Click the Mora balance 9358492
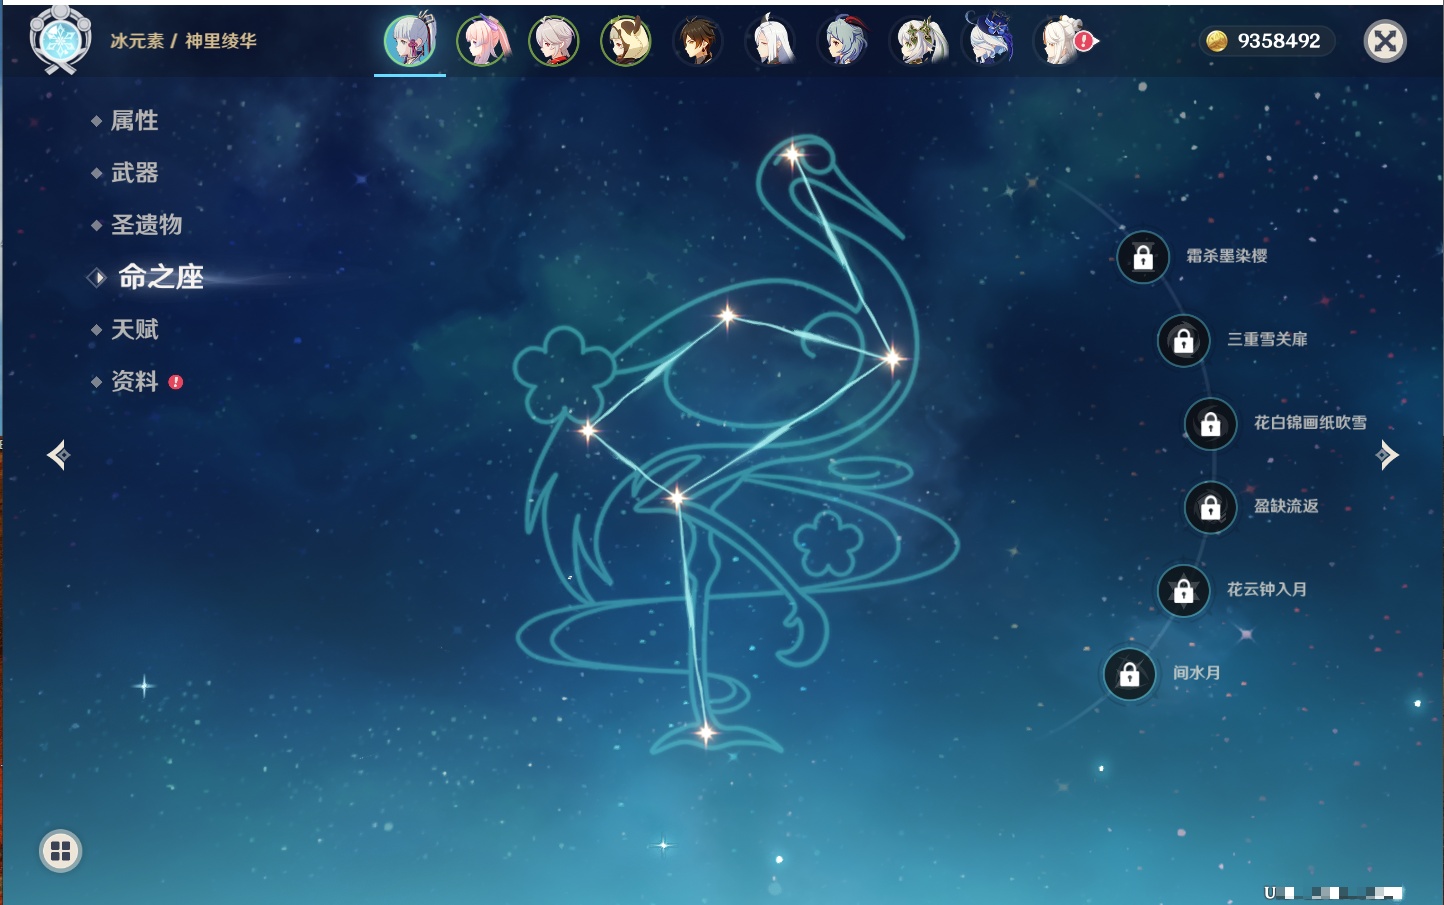The height and width of the screenshot is (905, 1444). coord(1279,41)
